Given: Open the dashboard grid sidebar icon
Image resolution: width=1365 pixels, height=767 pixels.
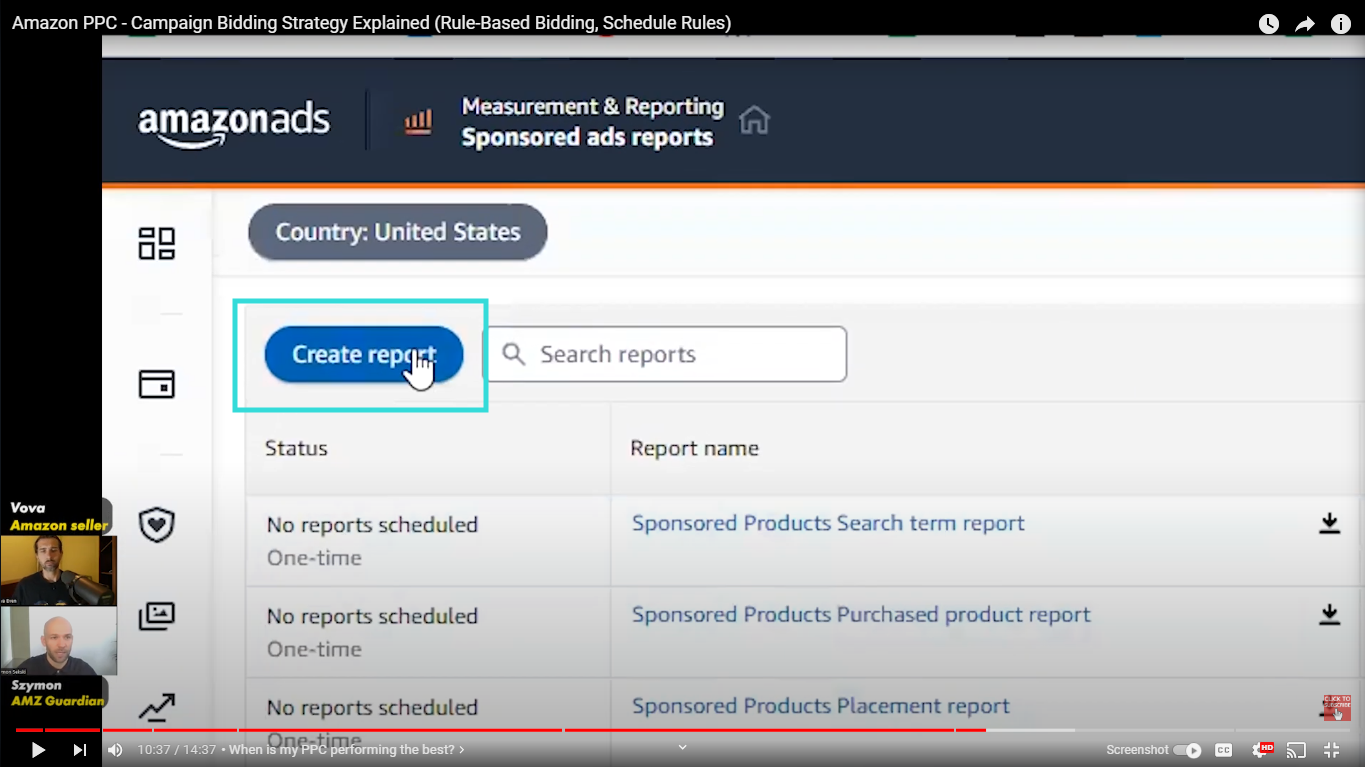Looking at the screenshot, I should [157, 243].
